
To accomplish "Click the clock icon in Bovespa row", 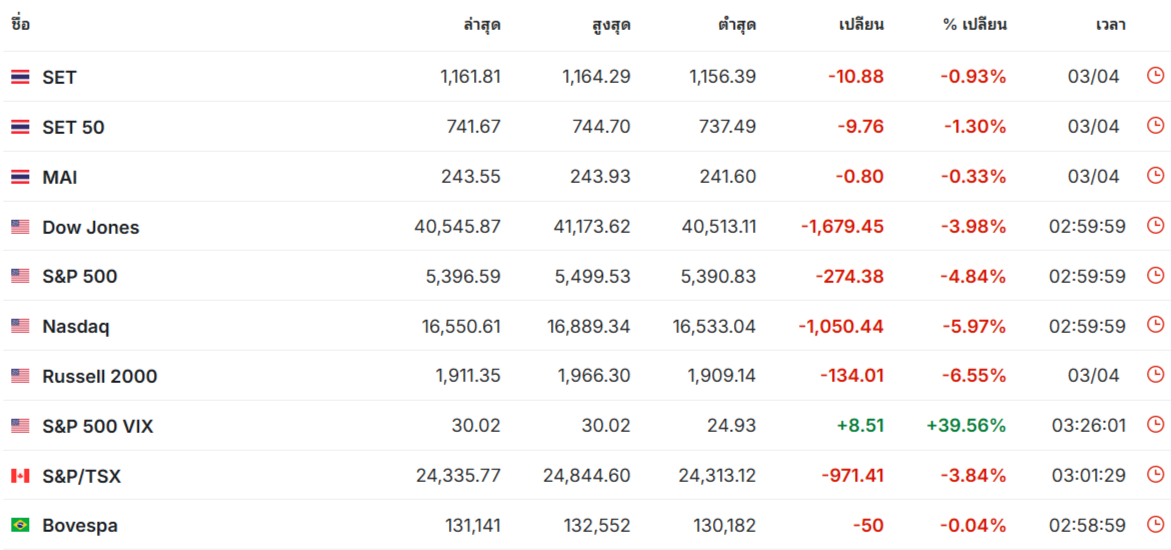I will [x=1155, y=525].
